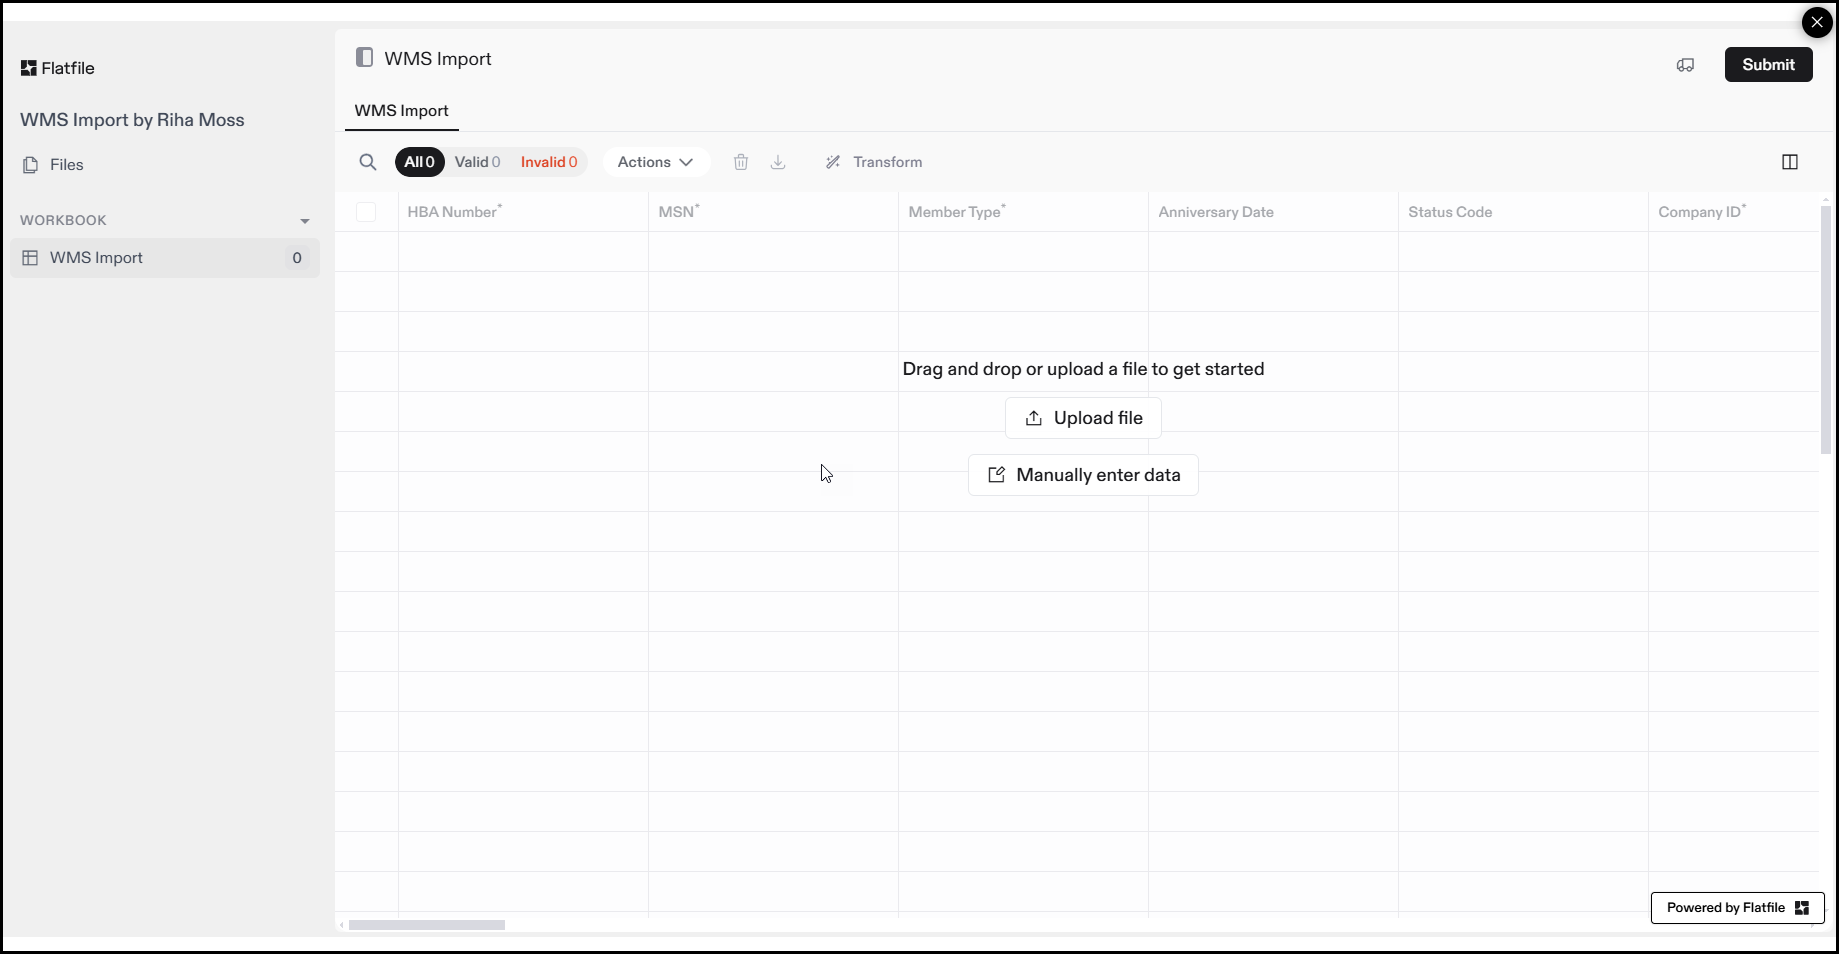
Task: Click Manually enter data button
Action: [1083, 475]
